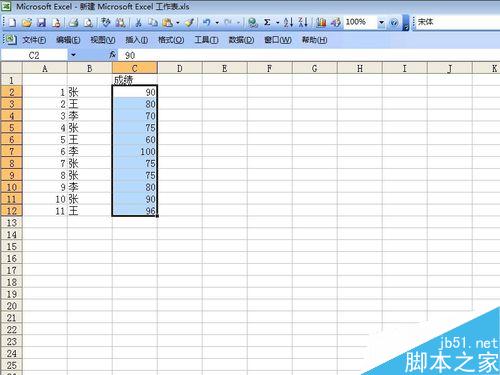Viewport: 500px width, 375px height.
Task: Insert a hyperlink with the globe icon
Action: 253,23
